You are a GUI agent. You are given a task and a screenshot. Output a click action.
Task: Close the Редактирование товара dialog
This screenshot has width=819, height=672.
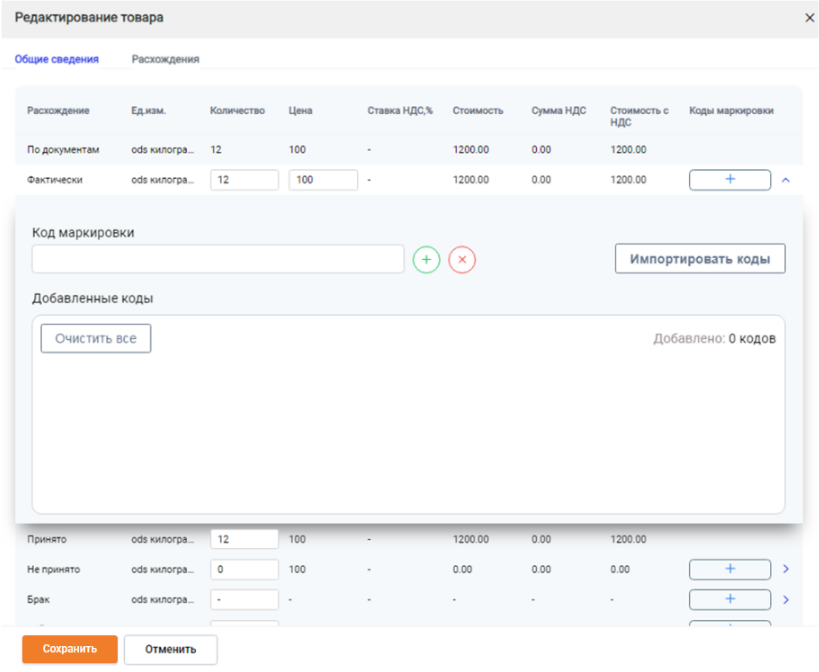pos(809,18)
